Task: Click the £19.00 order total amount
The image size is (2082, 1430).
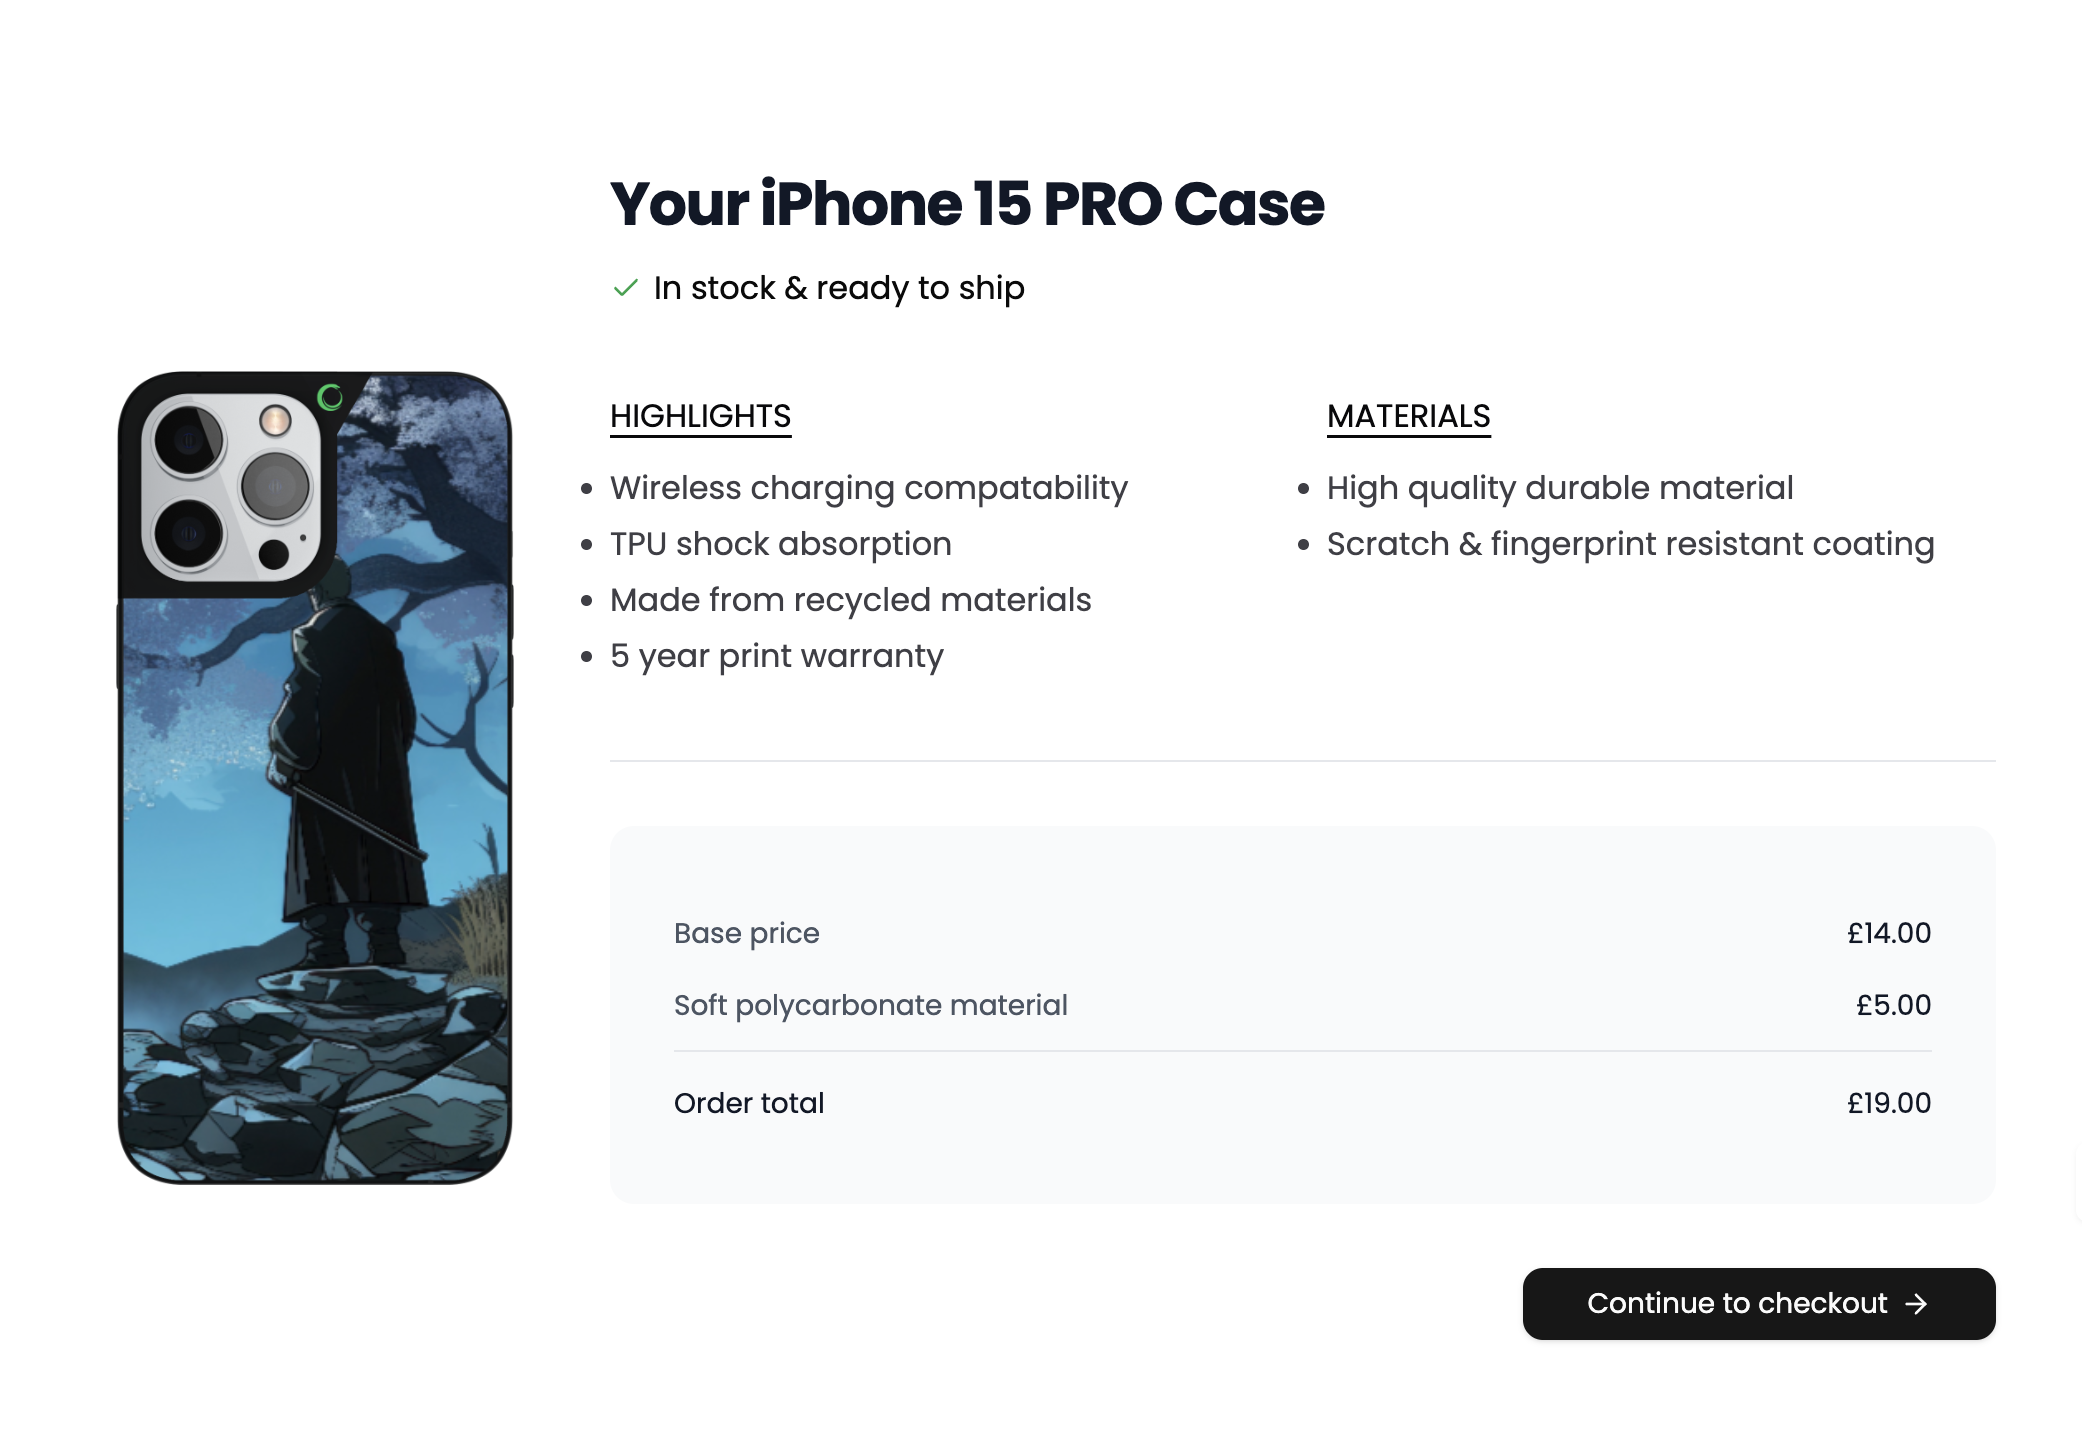Action: (x=1889, y=1103)
